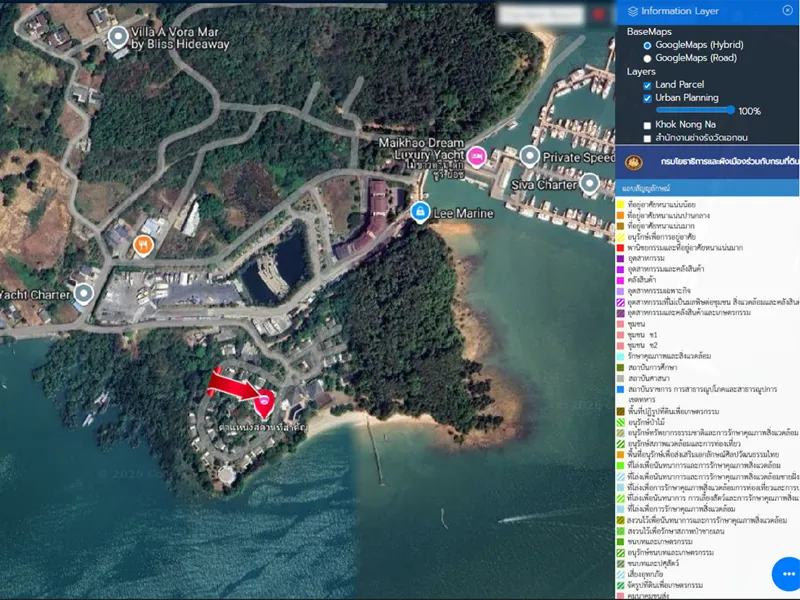Switch basemap to GoogleMaps (Road)

click(647, 58)
